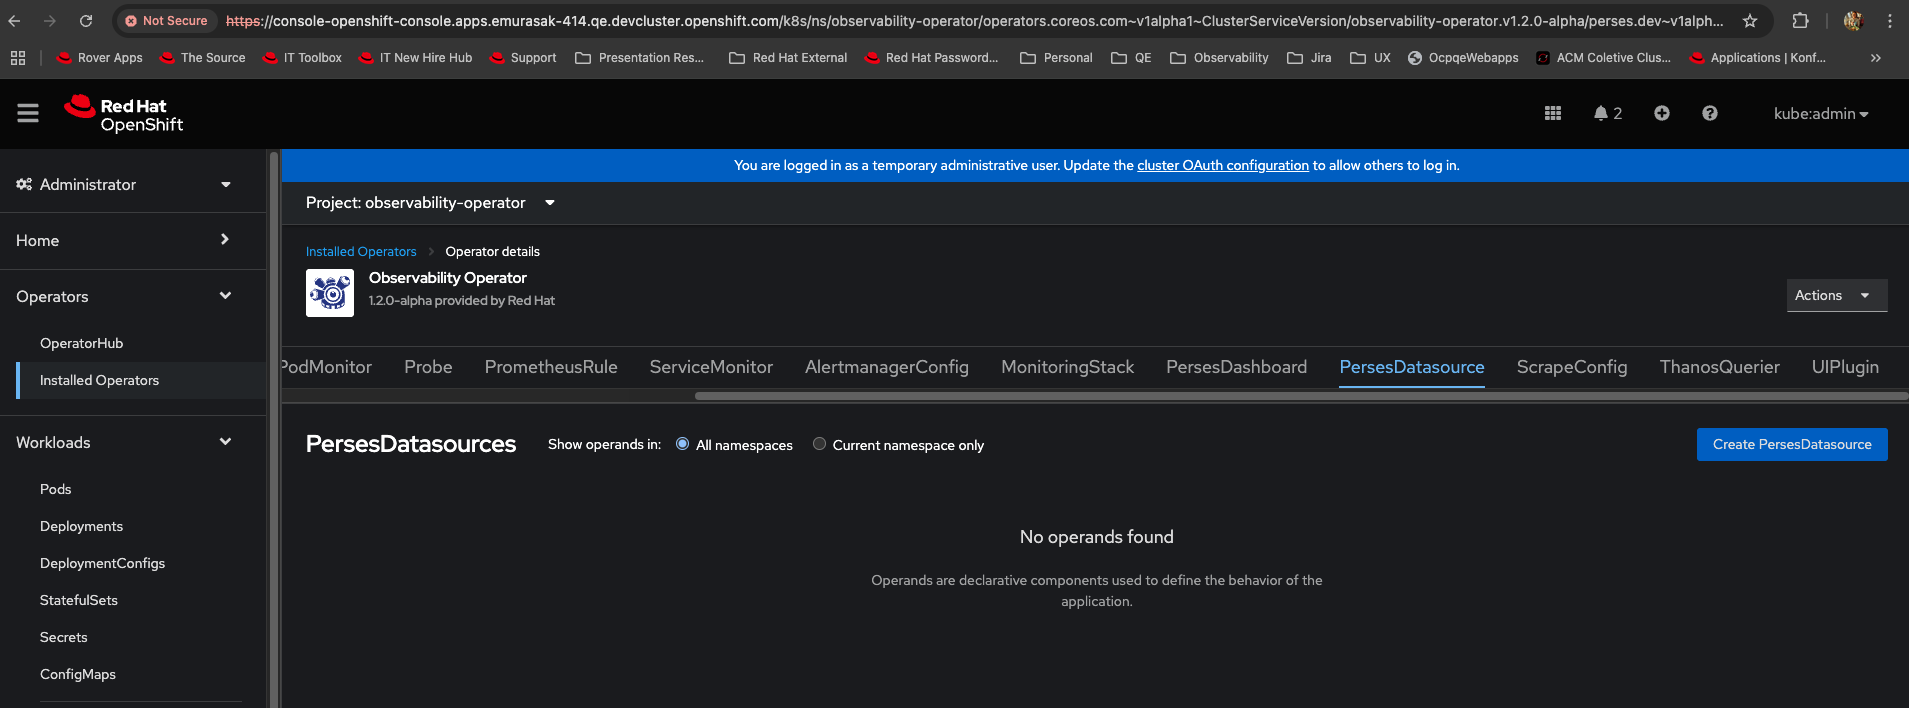The height and width of the screenshot is (708, 1909).
Task: Switch to the ServiceMonitor tab
Action: click(711, 367)
